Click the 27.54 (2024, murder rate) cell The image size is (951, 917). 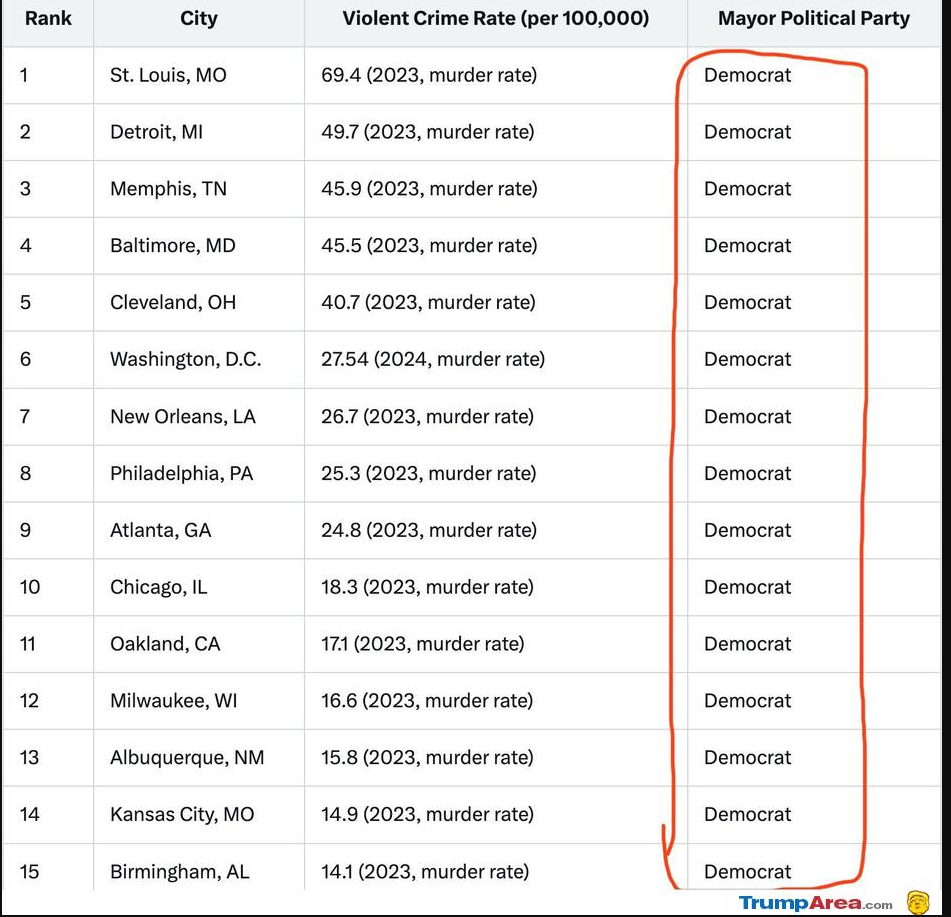click(x=496, y=360)
